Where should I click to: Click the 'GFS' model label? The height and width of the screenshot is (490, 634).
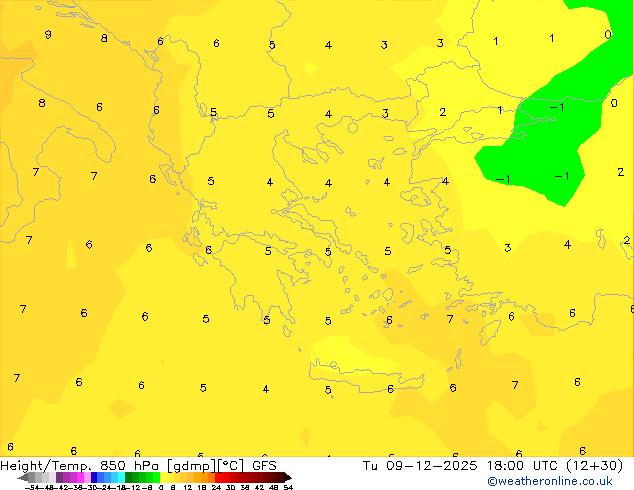click(x=264, y=465)
